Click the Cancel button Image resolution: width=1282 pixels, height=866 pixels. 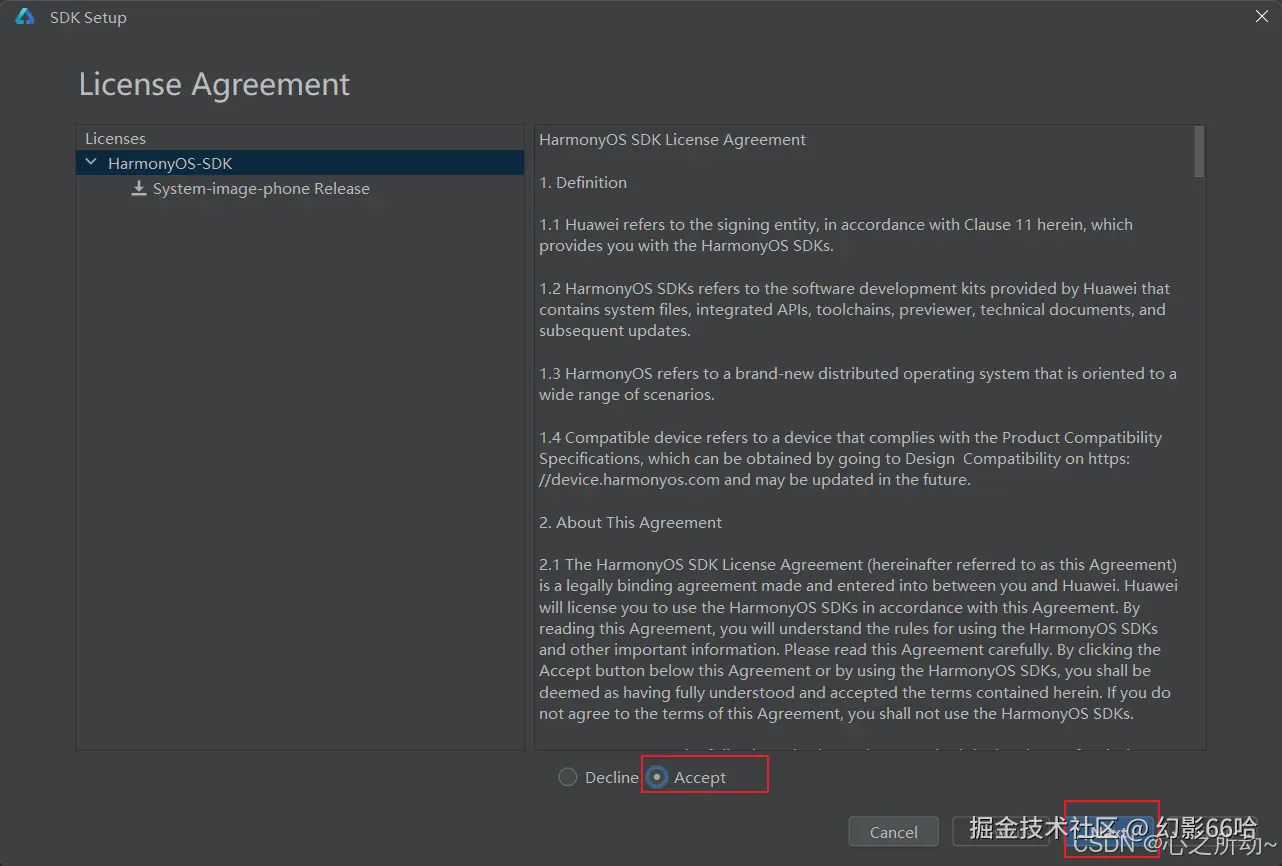(894, 832)
